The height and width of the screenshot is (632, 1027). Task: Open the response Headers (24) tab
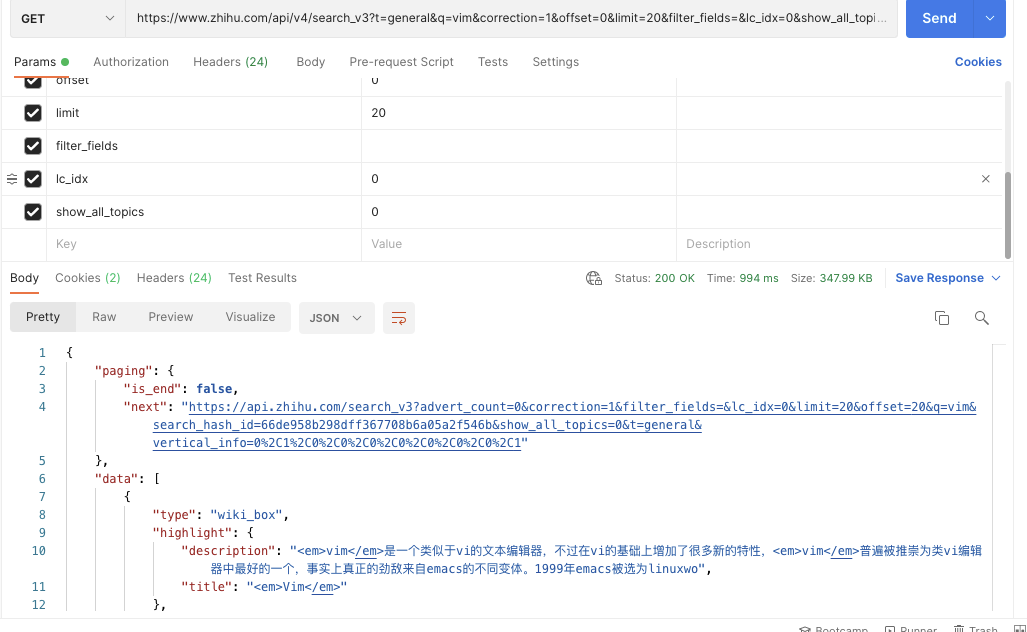point(174,278)
